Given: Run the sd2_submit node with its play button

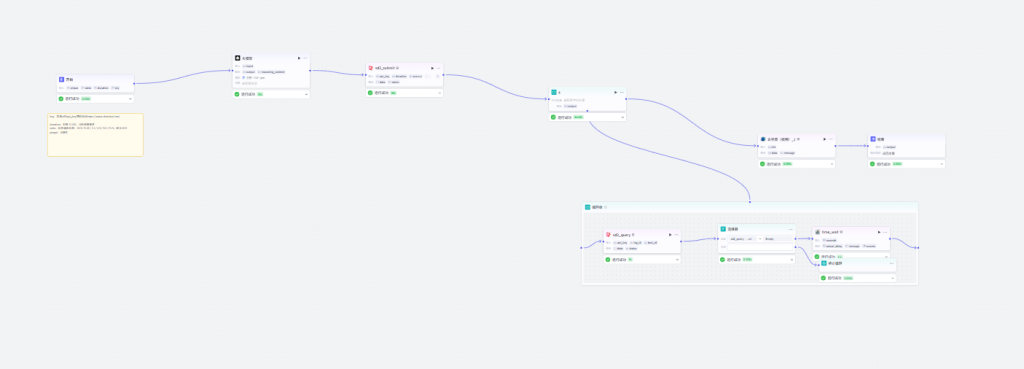Looking at the screenshot, I should [432, 68].
